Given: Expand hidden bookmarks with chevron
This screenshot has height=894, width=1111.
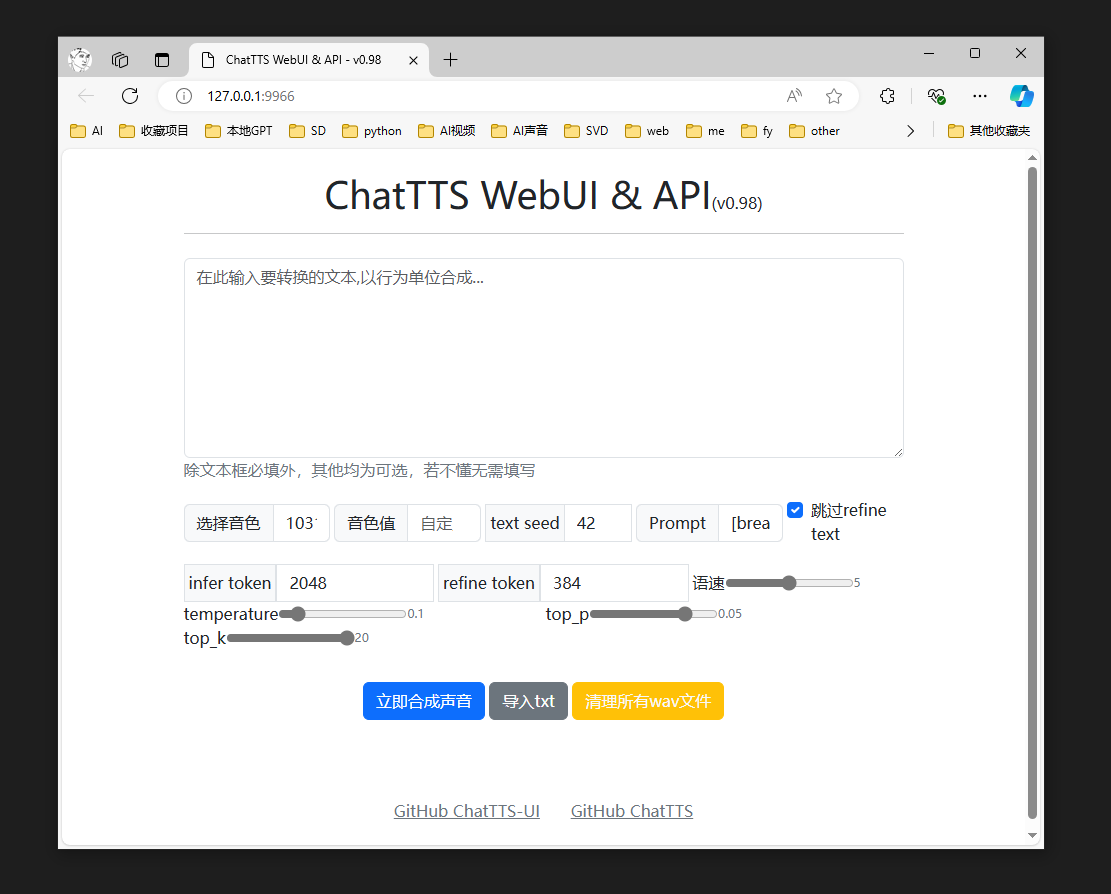Looking at the screenshot, I should (910, 131).
